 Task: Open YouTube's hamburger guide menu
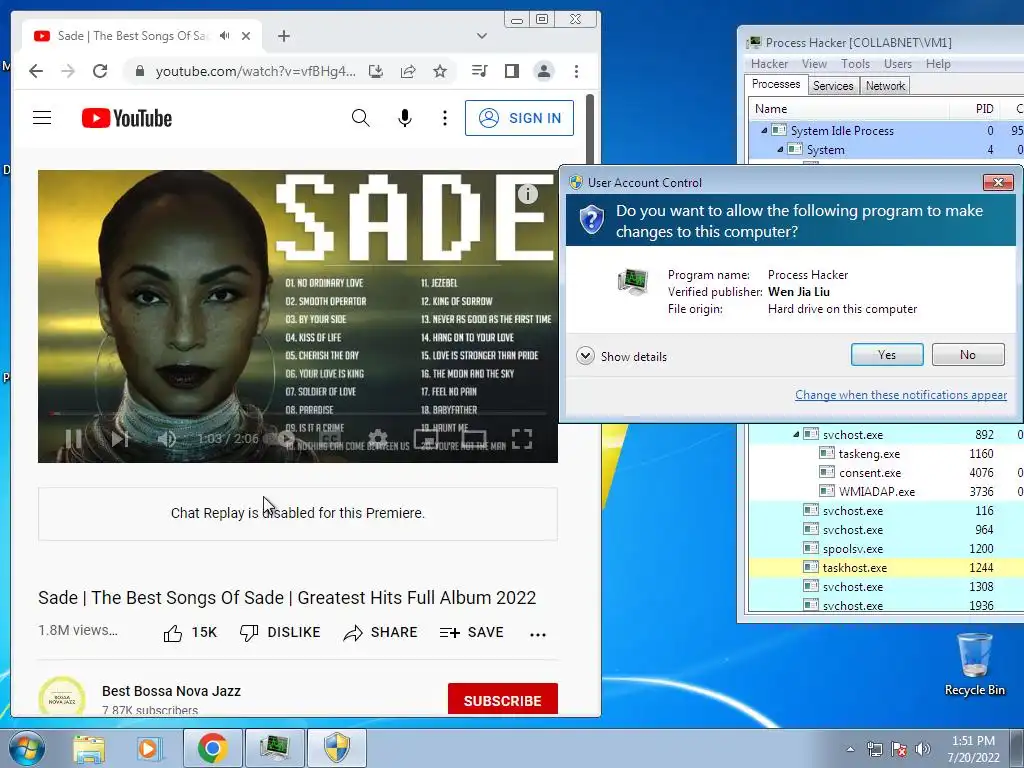[x=42, y=118]
